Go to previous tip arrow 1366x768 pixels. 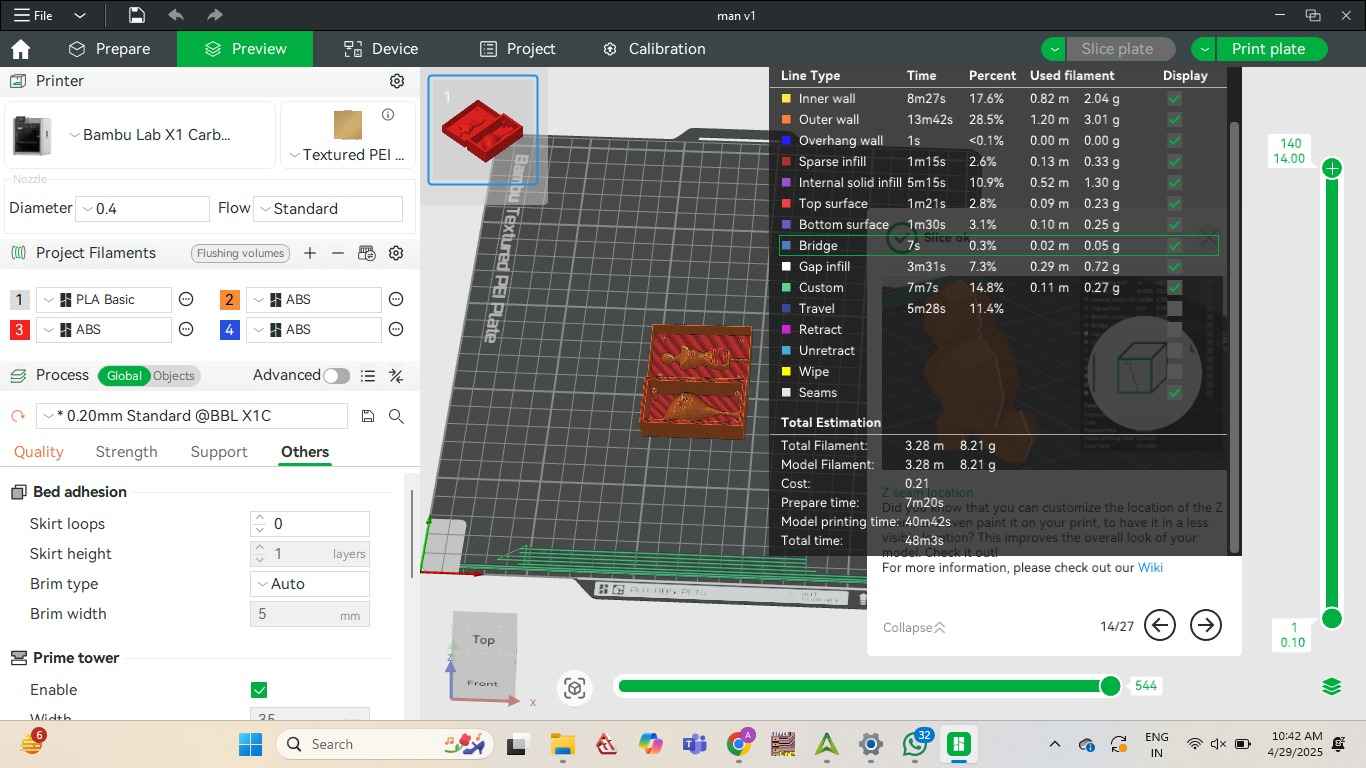[1160, 625]
